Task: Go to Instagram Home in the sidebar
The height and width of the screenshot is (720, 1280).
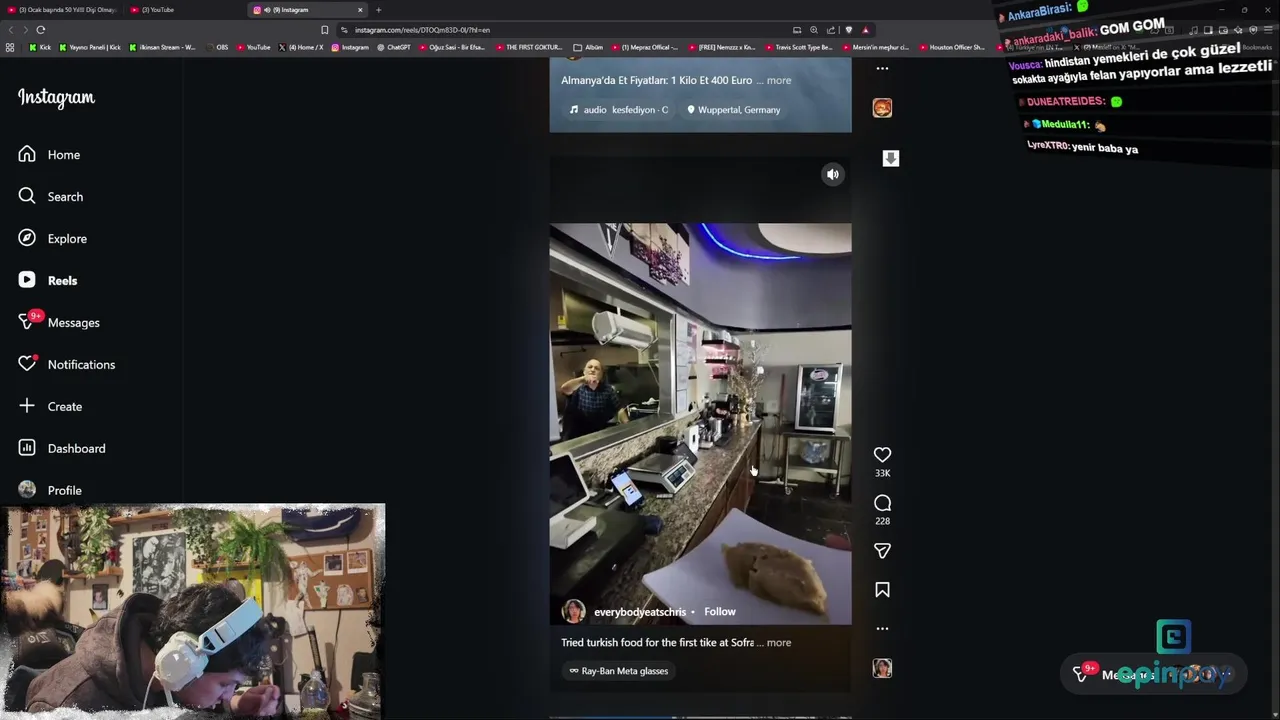Action: (49, 155)
